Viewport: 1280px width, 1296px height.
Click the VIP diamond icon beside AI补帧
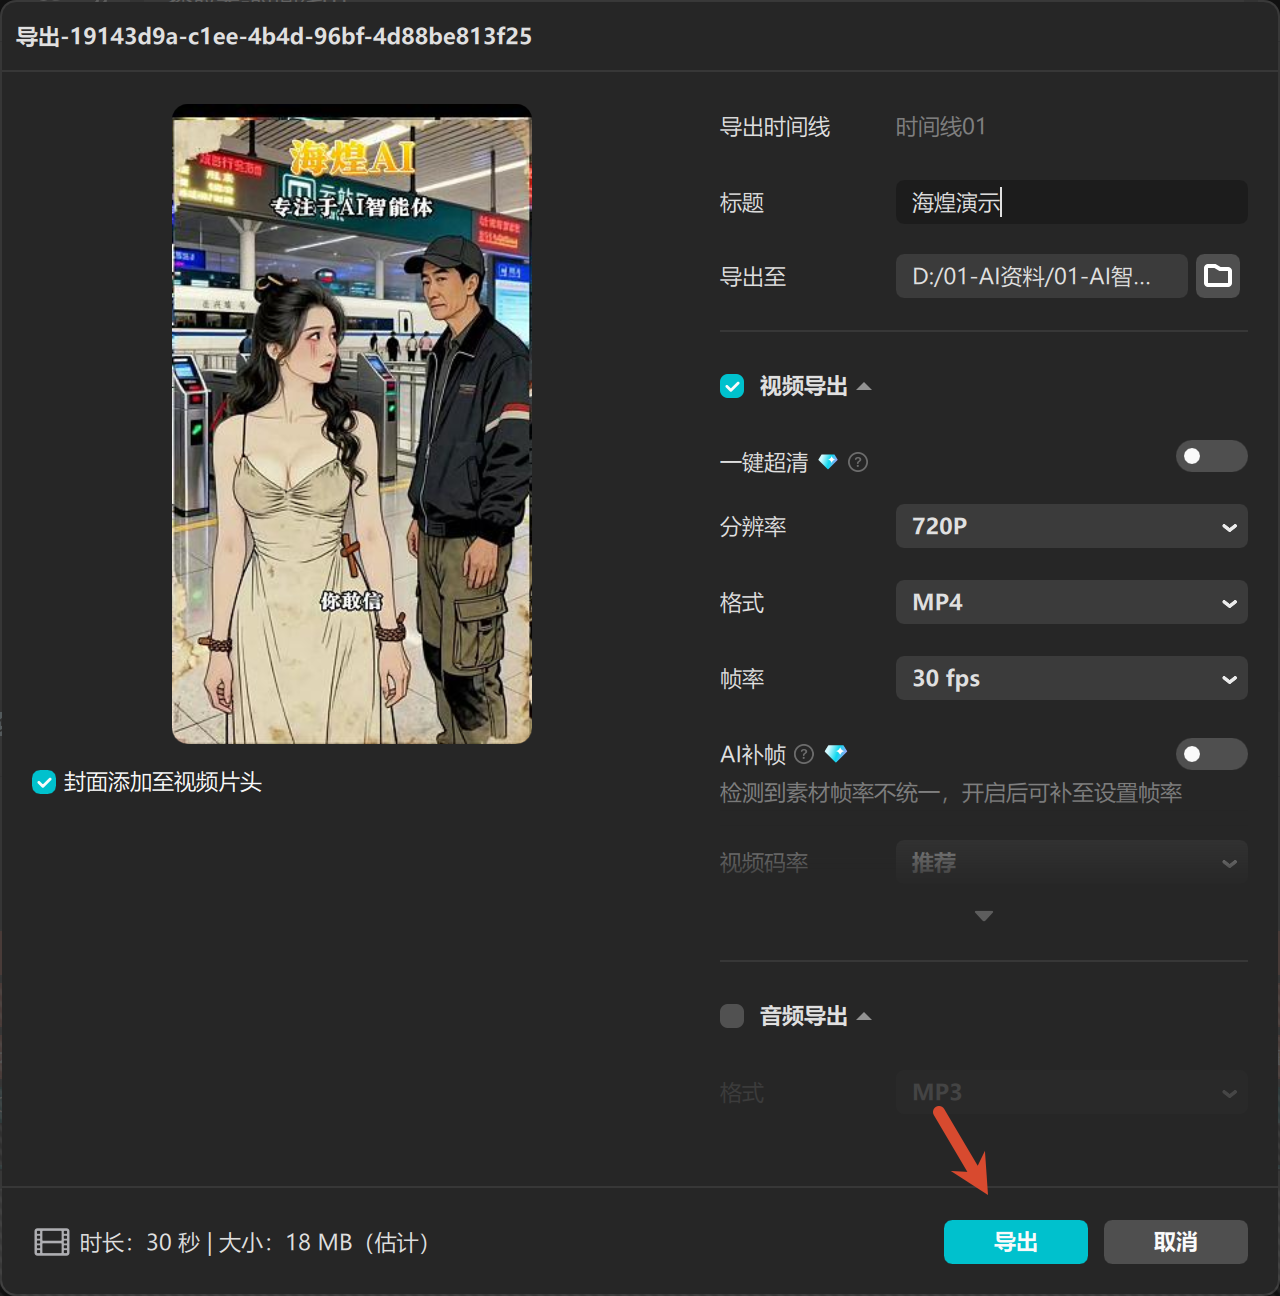pos(836,754)
